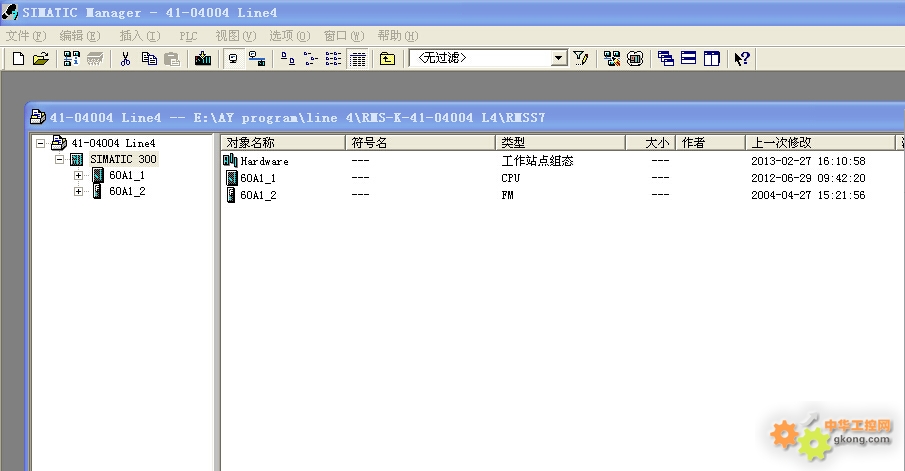Select 41-04004 Line4 in the tree
Viewport: 905px width, 471px height.
[113, 143]
